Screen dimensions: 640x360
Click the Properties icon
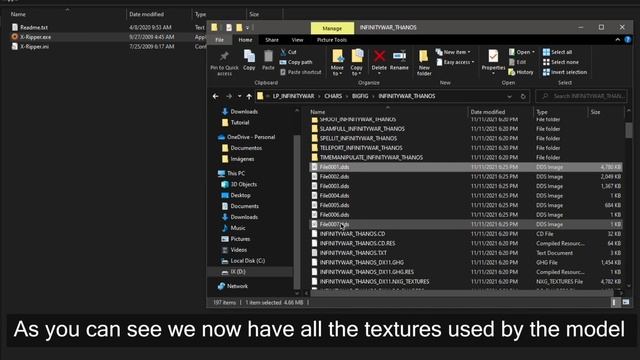click(493, 56)
